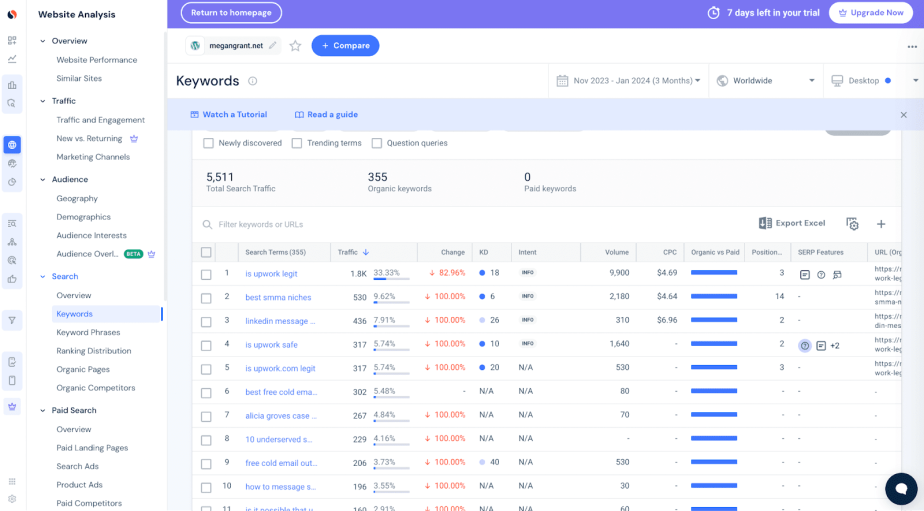
Task: Sort by the Volume column header
Action: tap(616, 252)
